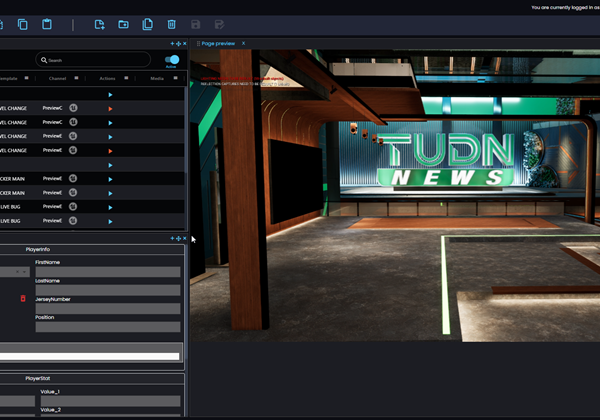Close the Page preview tab

coord(243,44)
